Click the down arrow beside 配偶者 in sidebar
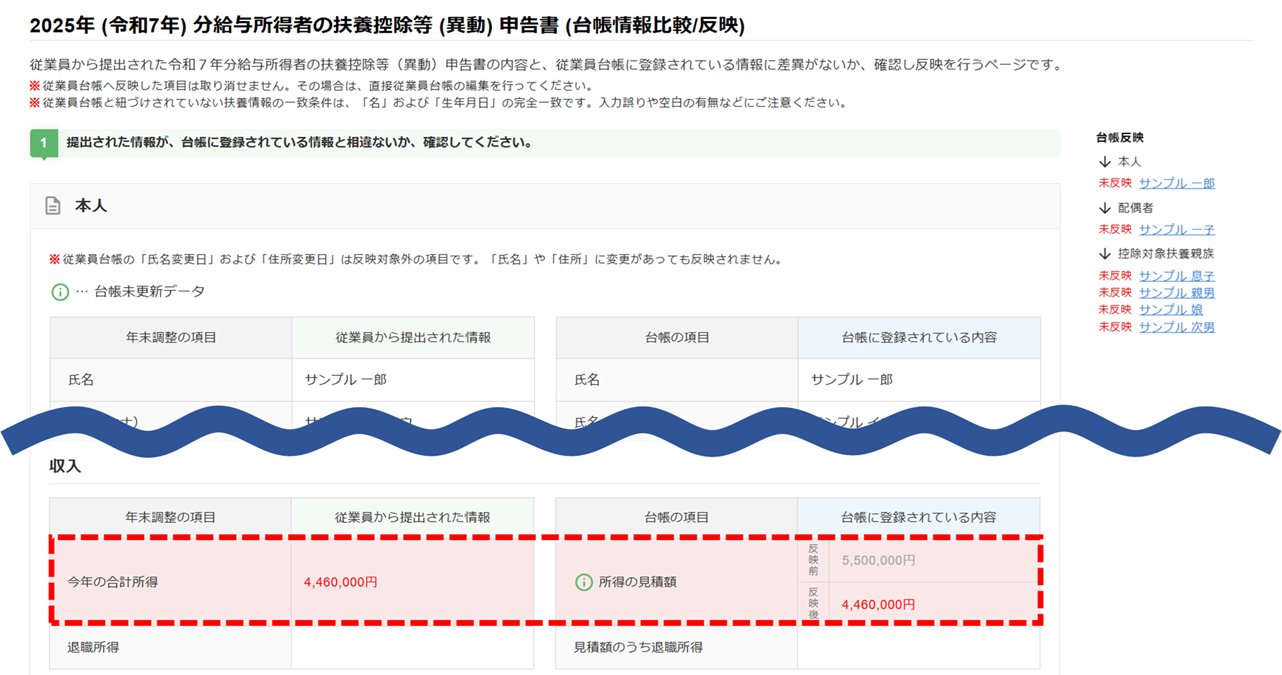 [1104, 208]
